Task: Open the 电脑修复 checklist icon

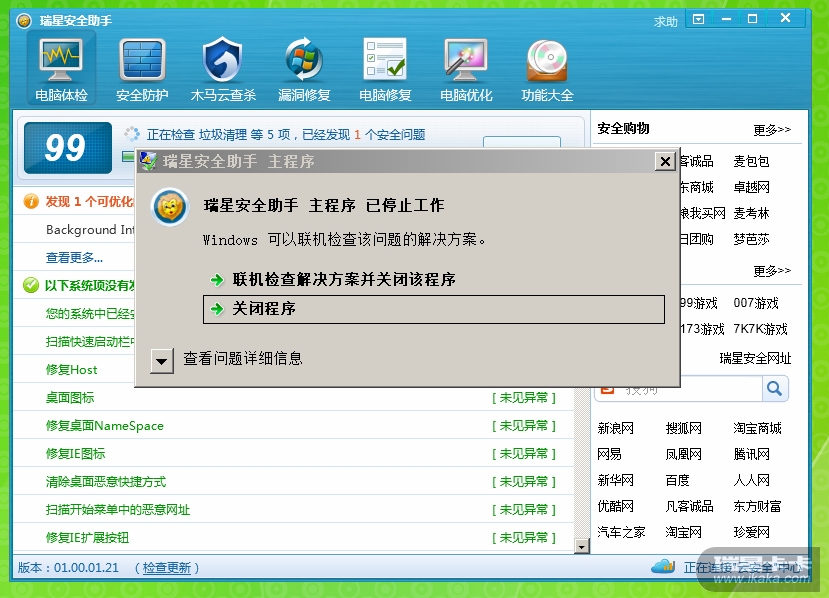Action: point(385,69)
